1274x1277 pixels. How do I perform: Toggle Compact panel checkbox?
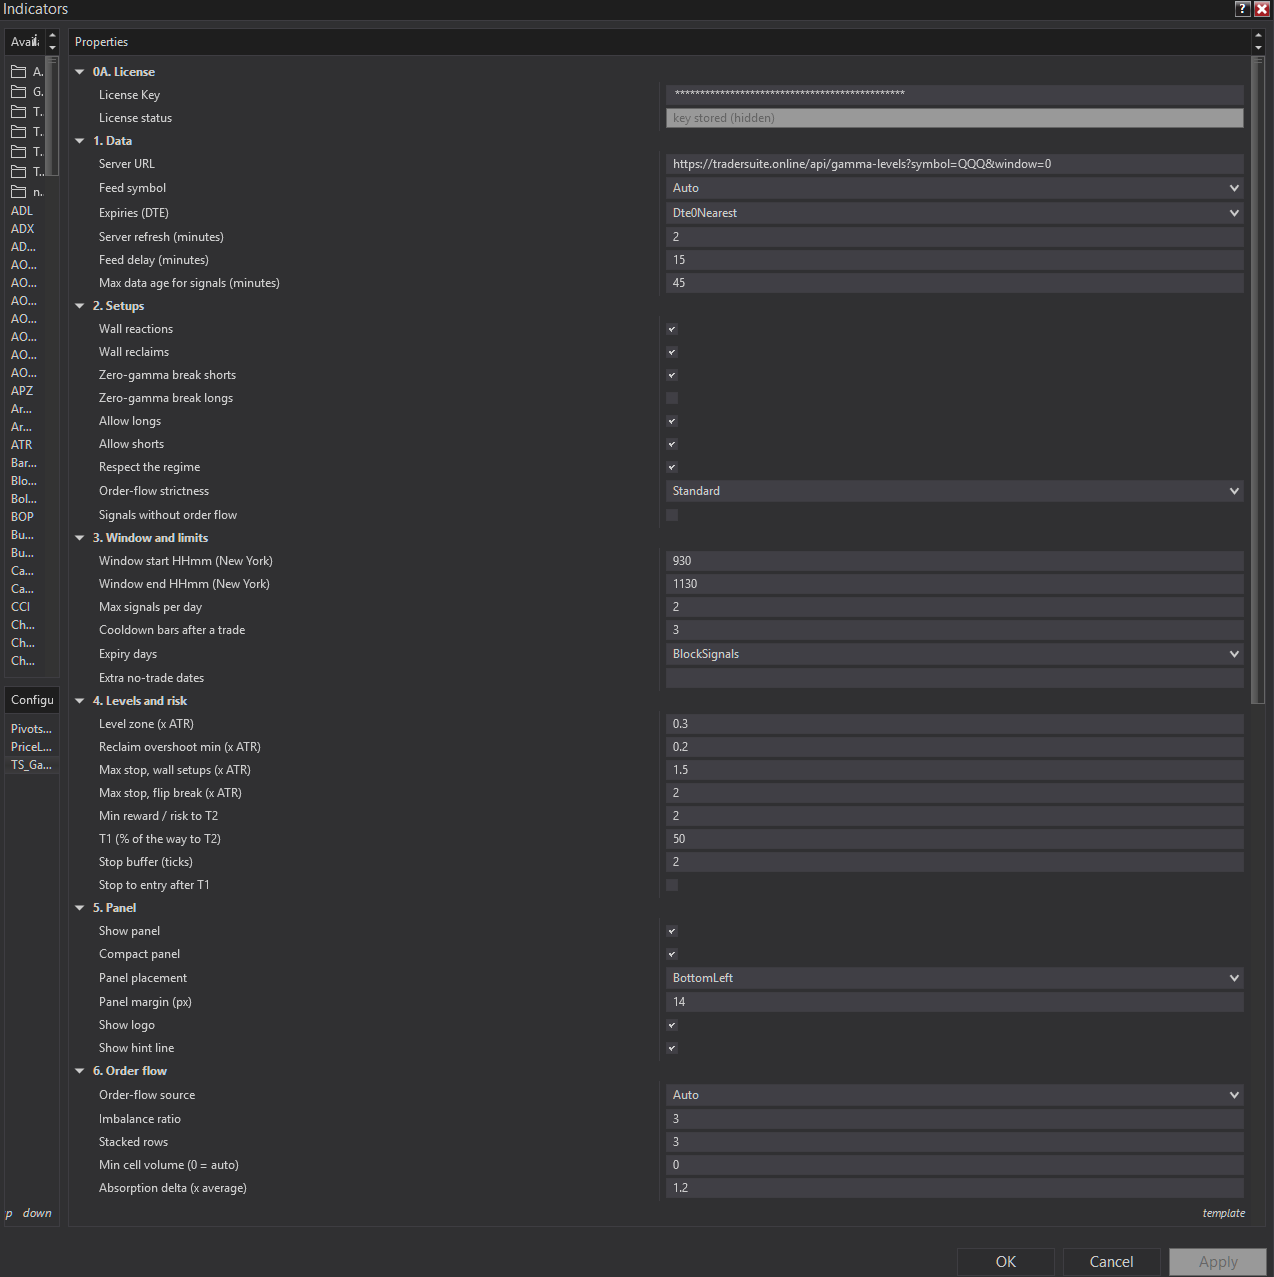tap(672, 954)
